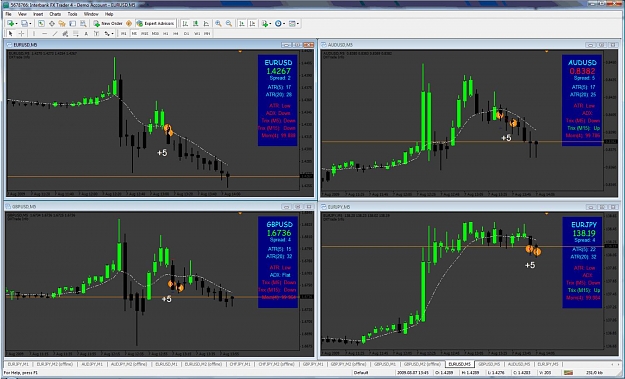Zoom out on the chart
625x379 pixels.
click(229, 24)
